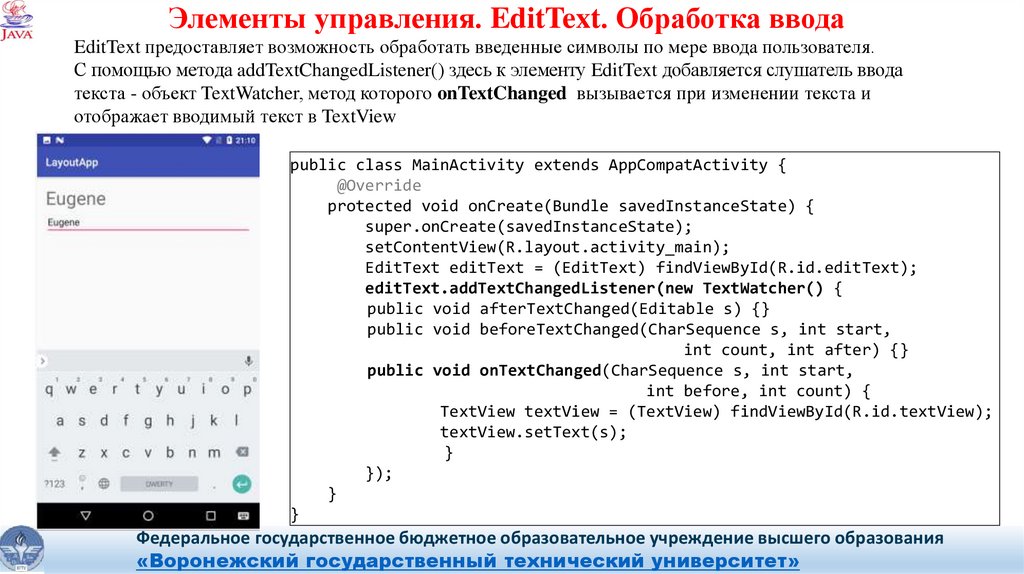Tap the q key
The width and height of the screenshot is (1024, 574).
point(49,389)
